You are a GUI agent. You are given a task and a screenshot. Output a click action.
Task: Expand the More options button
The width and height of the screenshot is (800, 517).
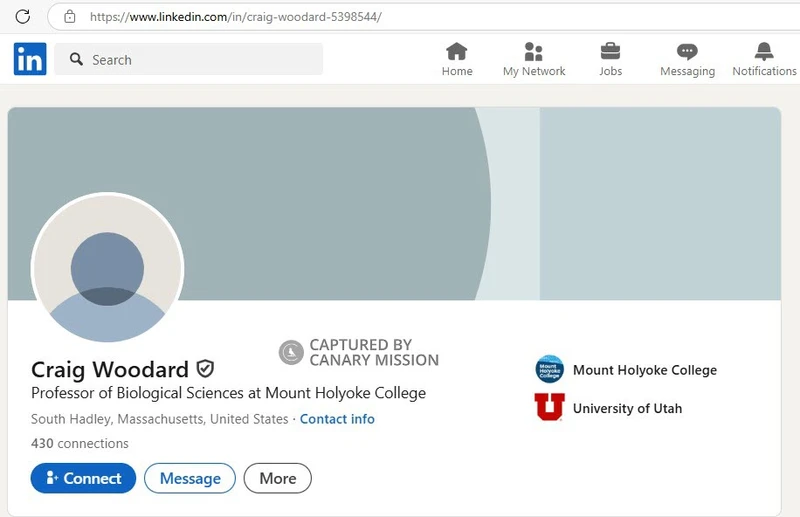pos(277,478)
